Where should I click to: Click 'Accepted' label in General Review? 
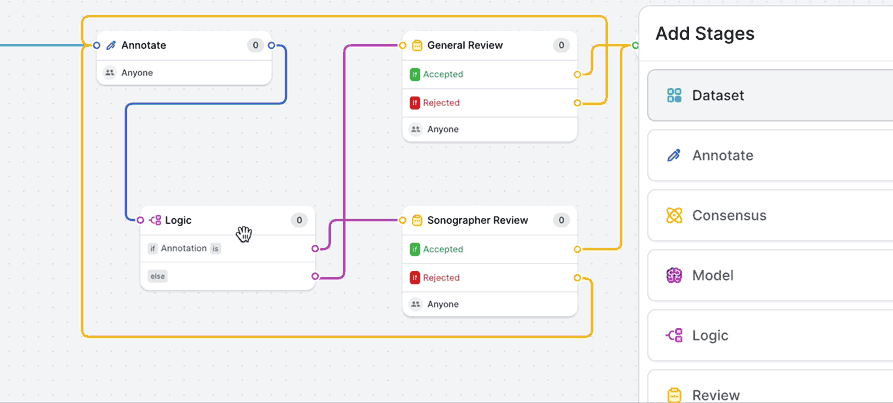(x=443, y=74)
